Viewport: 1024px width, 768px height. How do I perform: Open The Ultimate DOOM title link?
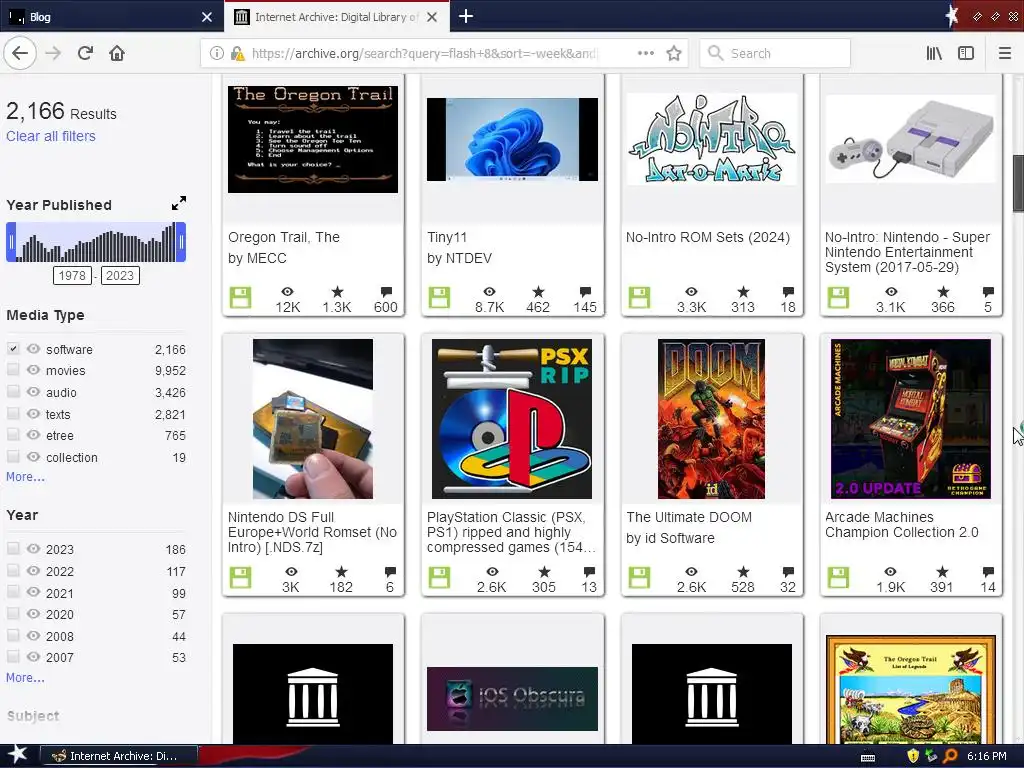[689, 517]
